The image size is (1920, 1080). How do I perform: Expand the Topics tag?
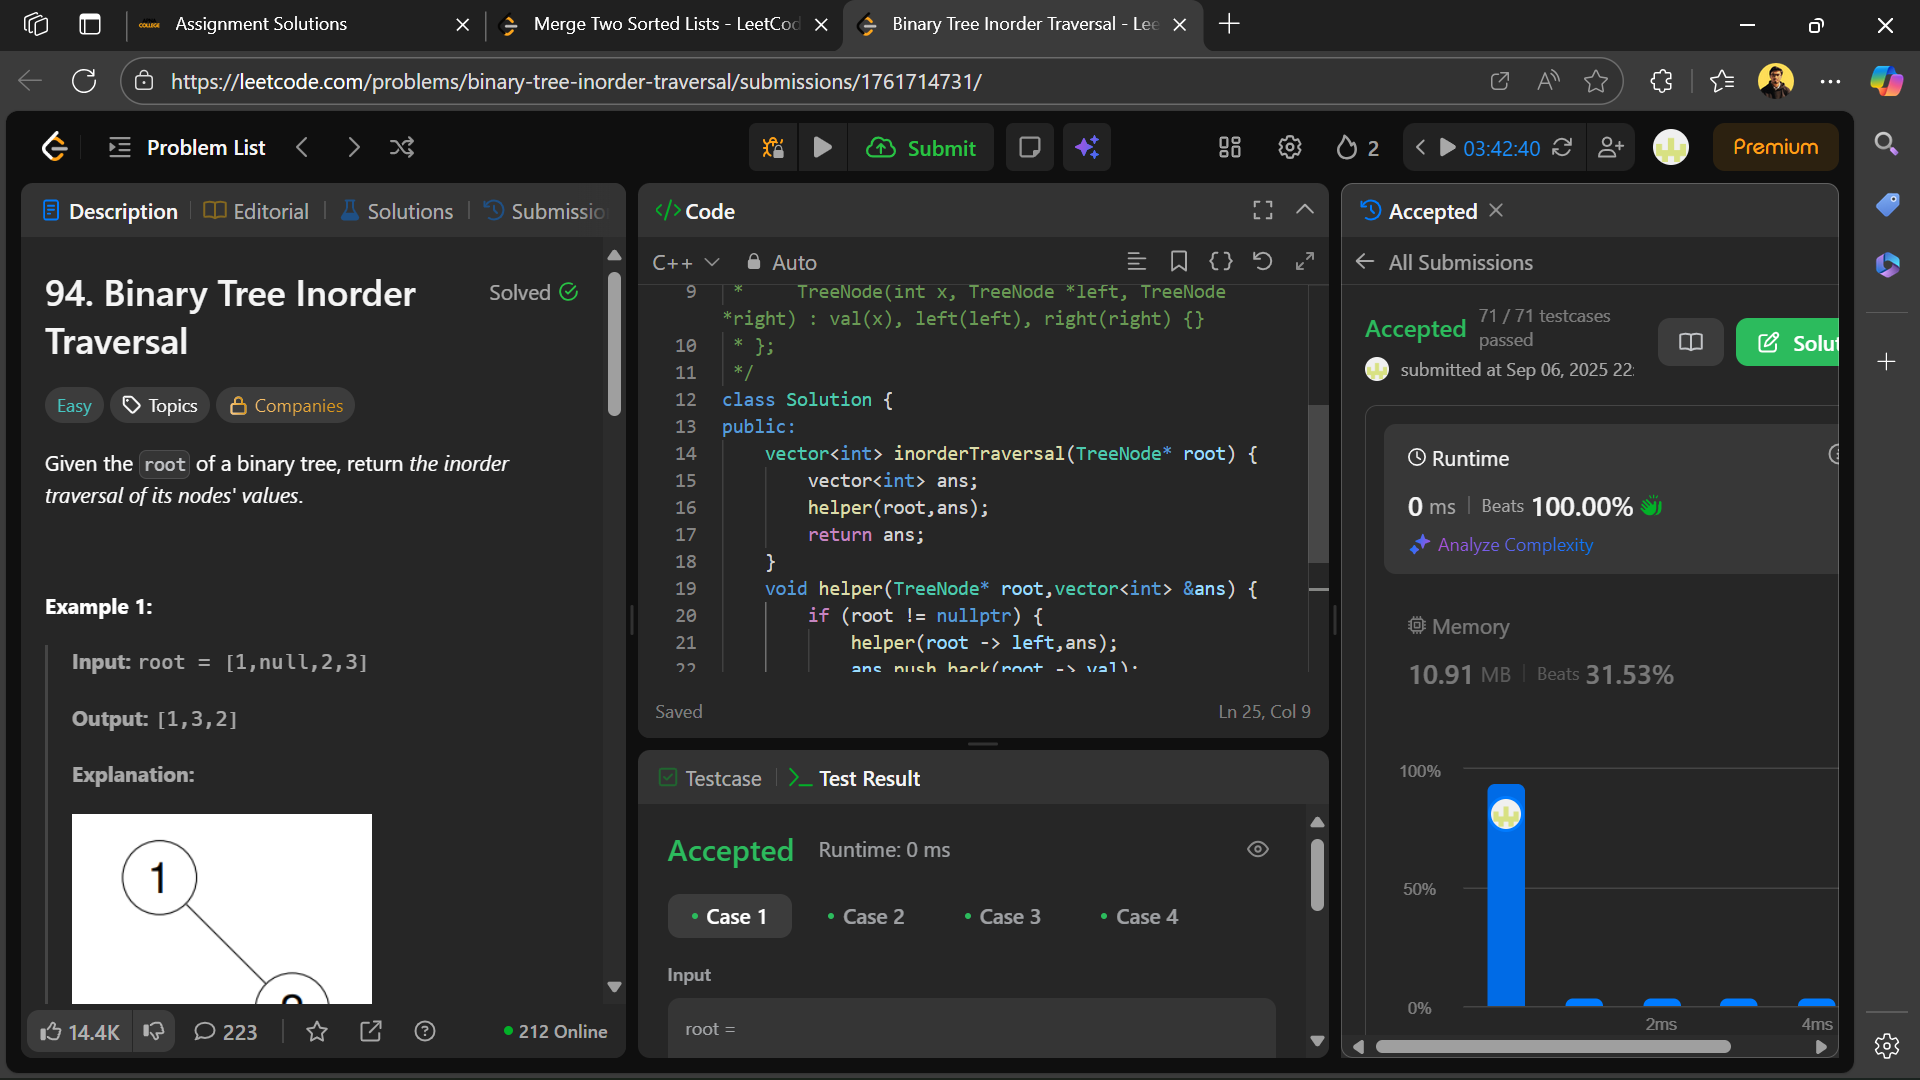pos(160,405)
